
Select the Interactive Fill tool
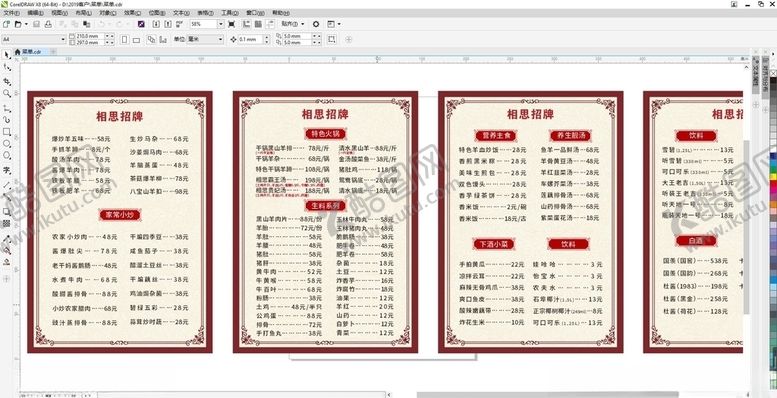coord(6,251)
